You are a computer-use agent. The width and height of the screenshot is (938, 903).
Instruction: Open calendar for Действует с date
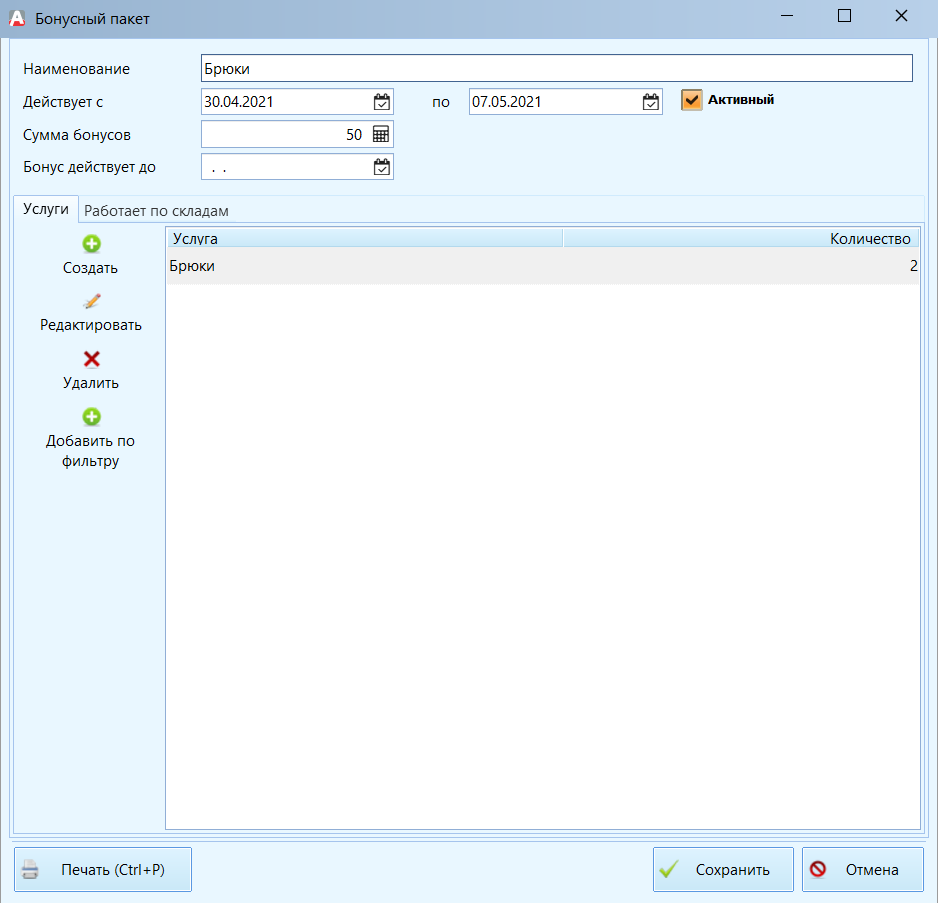coord(382,102)
